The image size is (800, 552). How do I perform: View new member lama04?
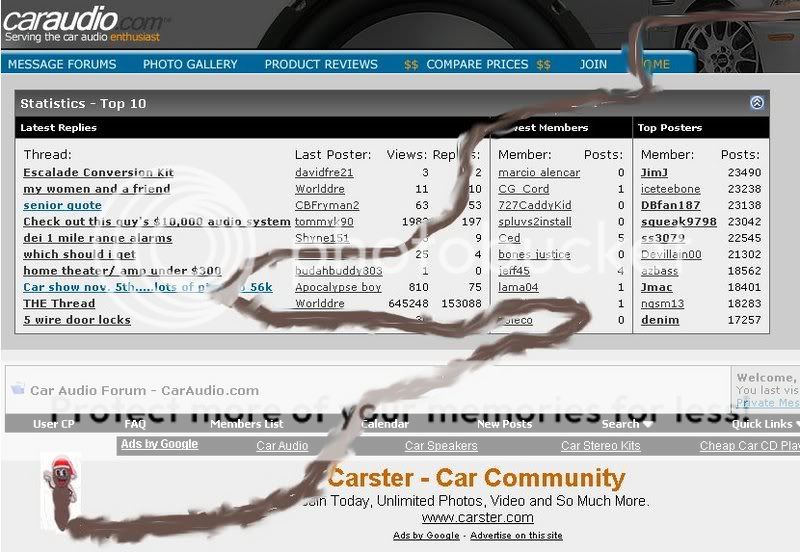pos(518,287)
